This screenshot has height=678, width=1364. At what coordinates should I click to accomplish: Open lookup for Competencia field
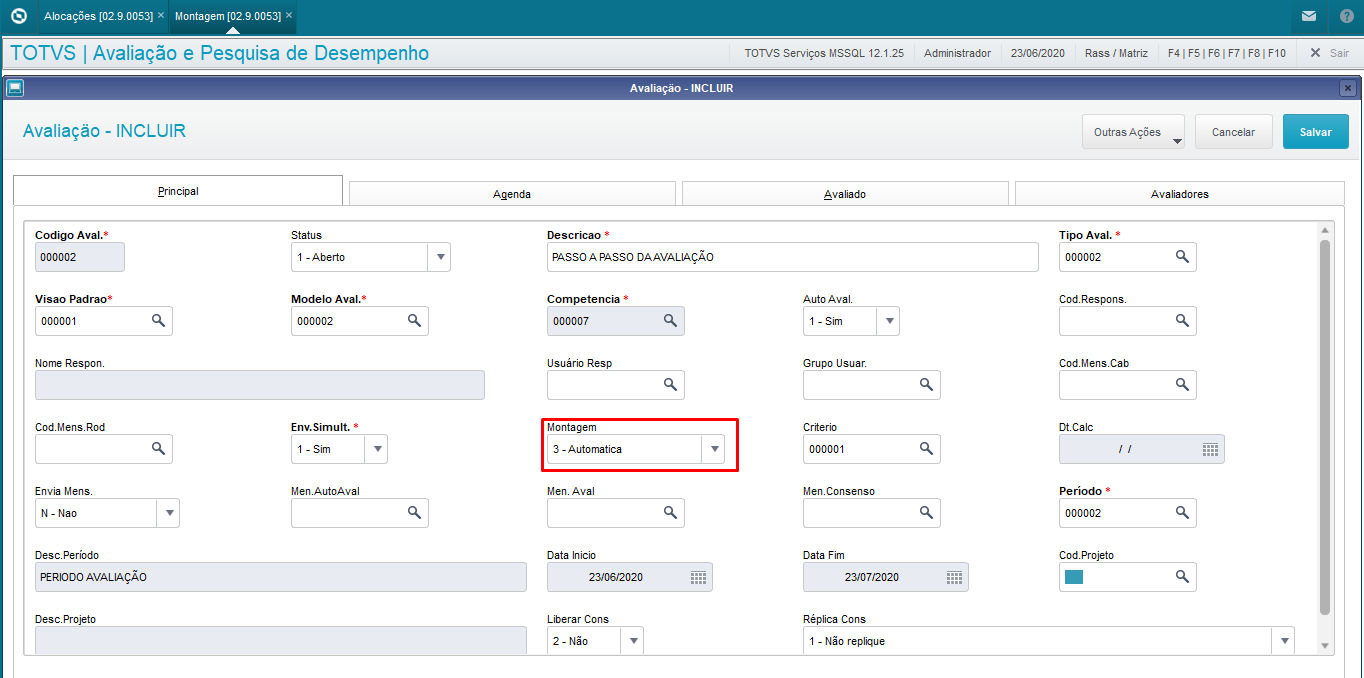669,321
